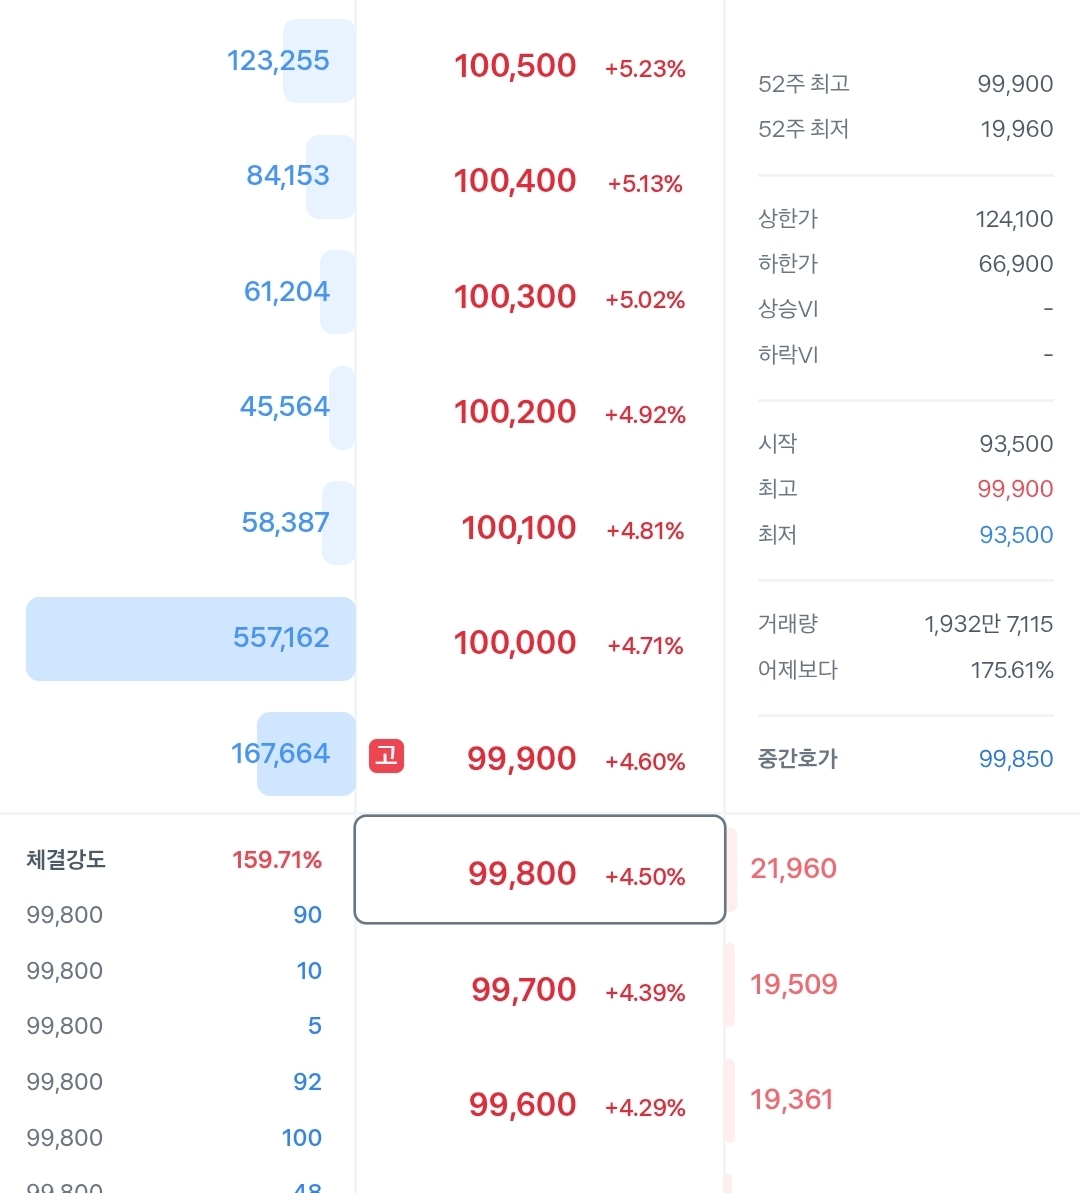1080x1193 pixels.
Task: Choose the 100,200 ask price
Action: coord(515,412)
